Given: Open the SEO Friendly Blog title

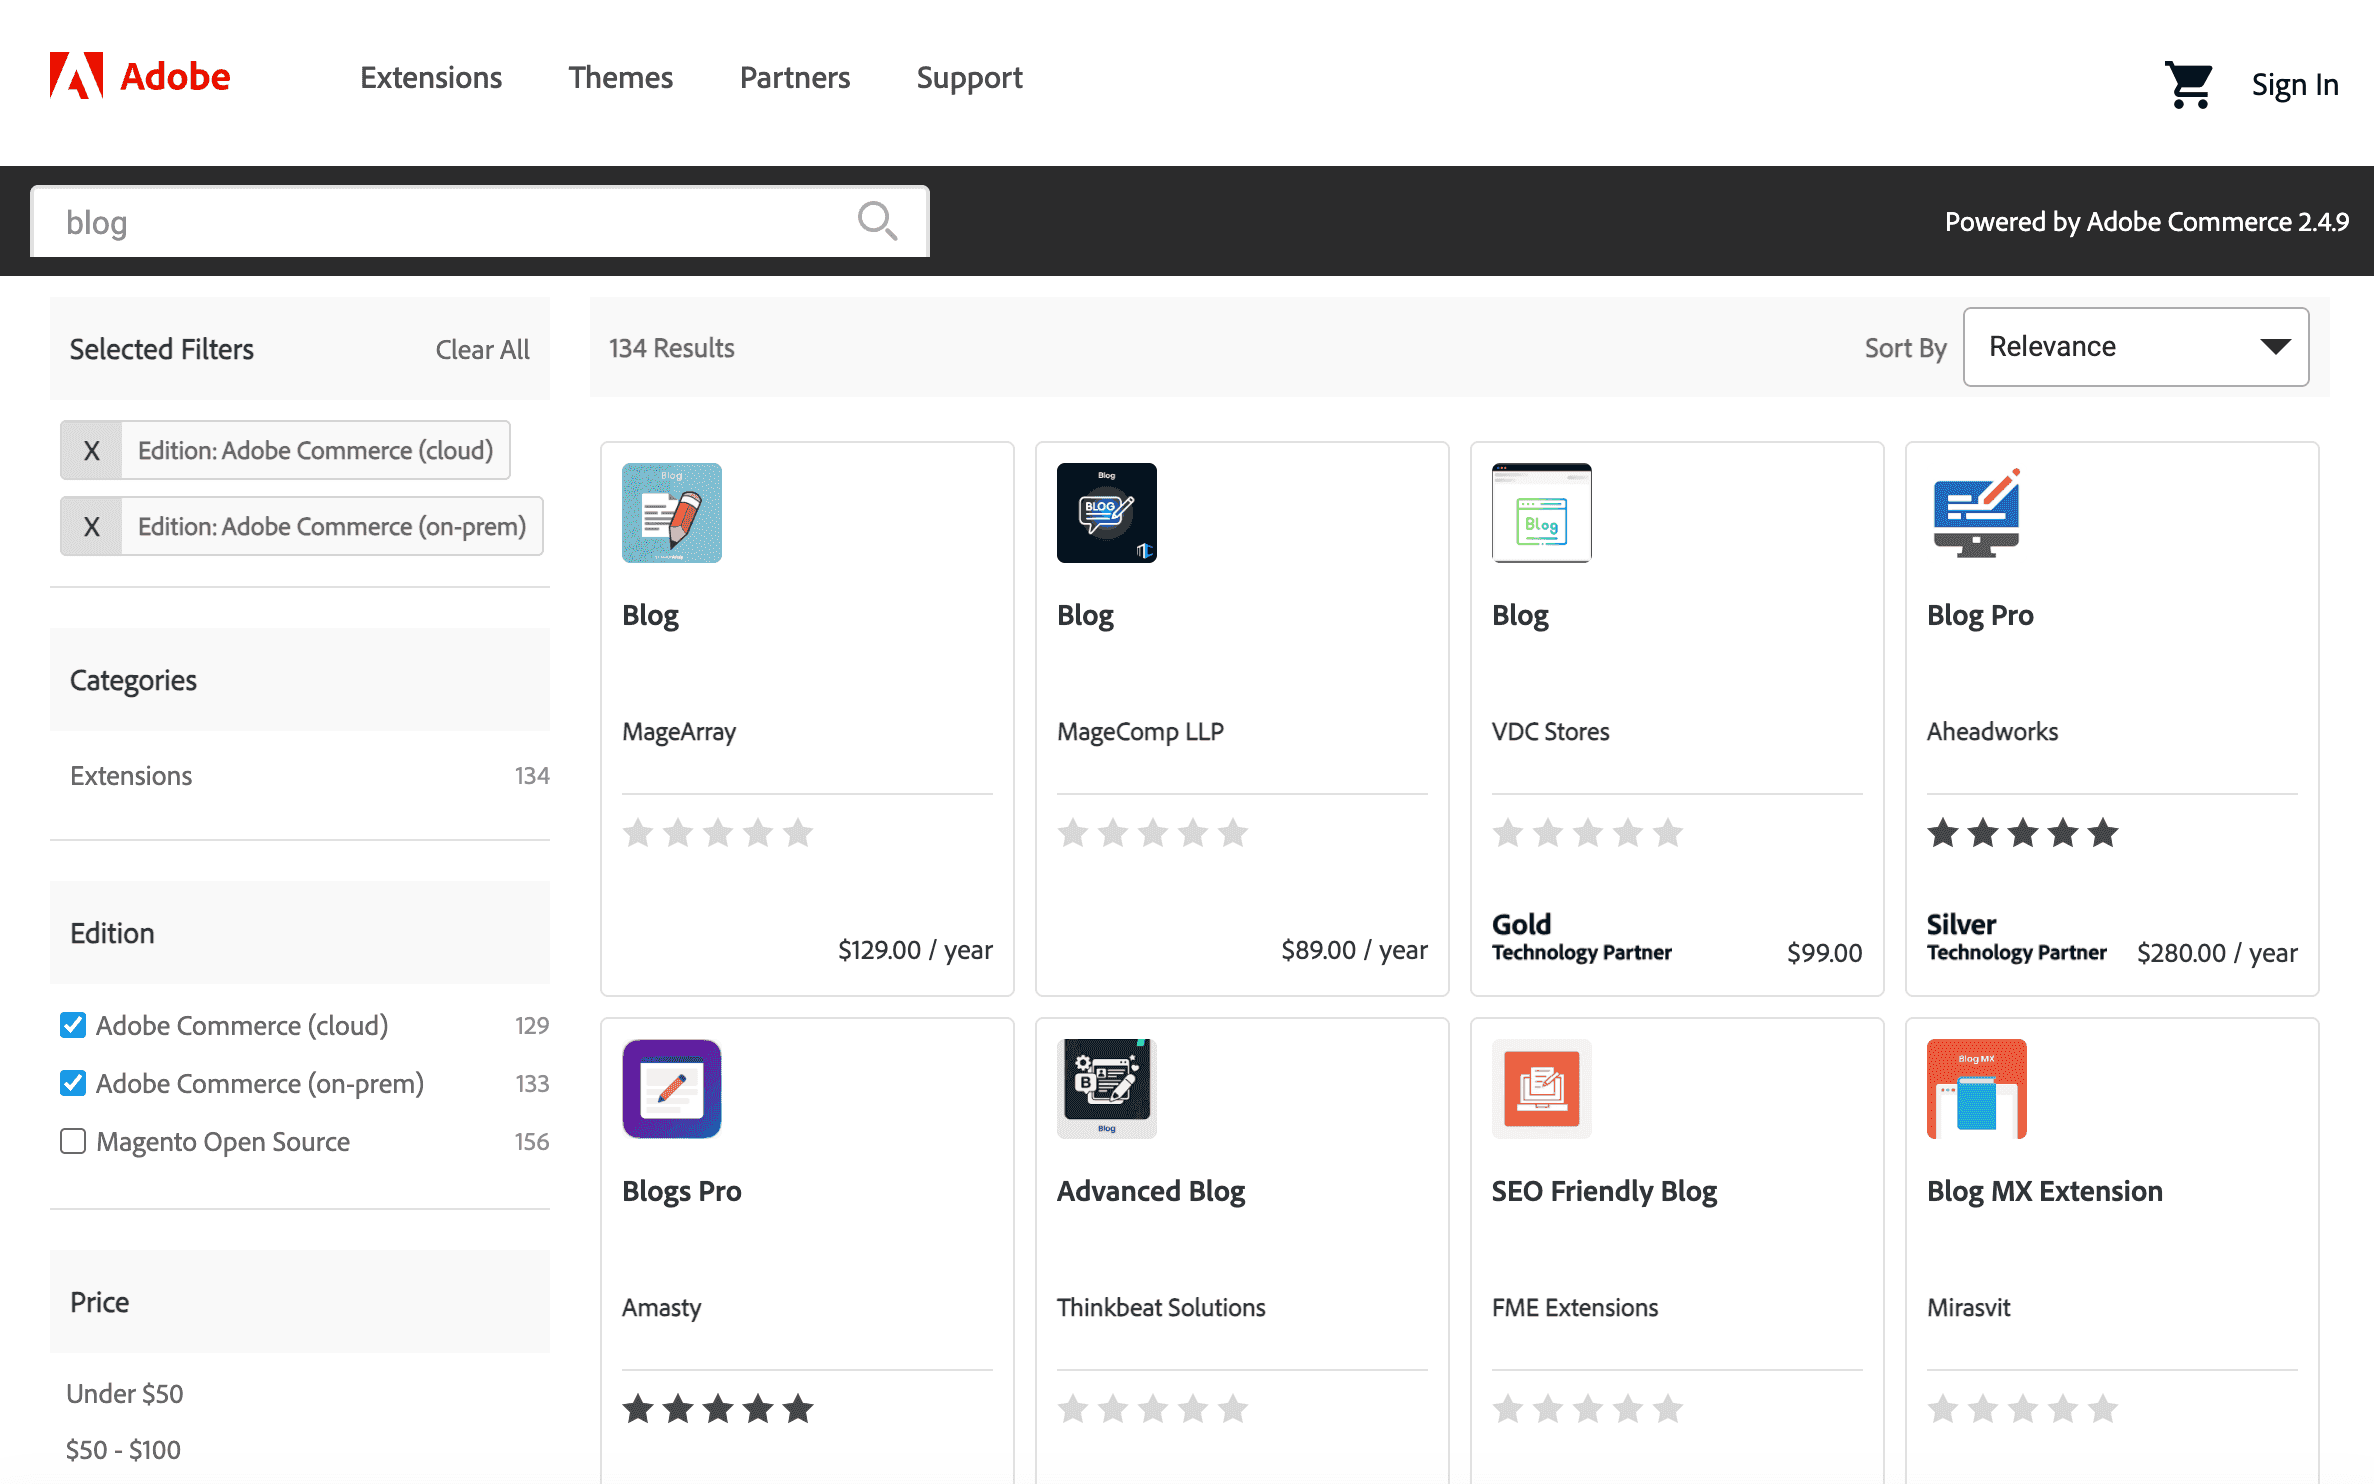Looking at the screenshot, I should click(x=1604, y=1191).
